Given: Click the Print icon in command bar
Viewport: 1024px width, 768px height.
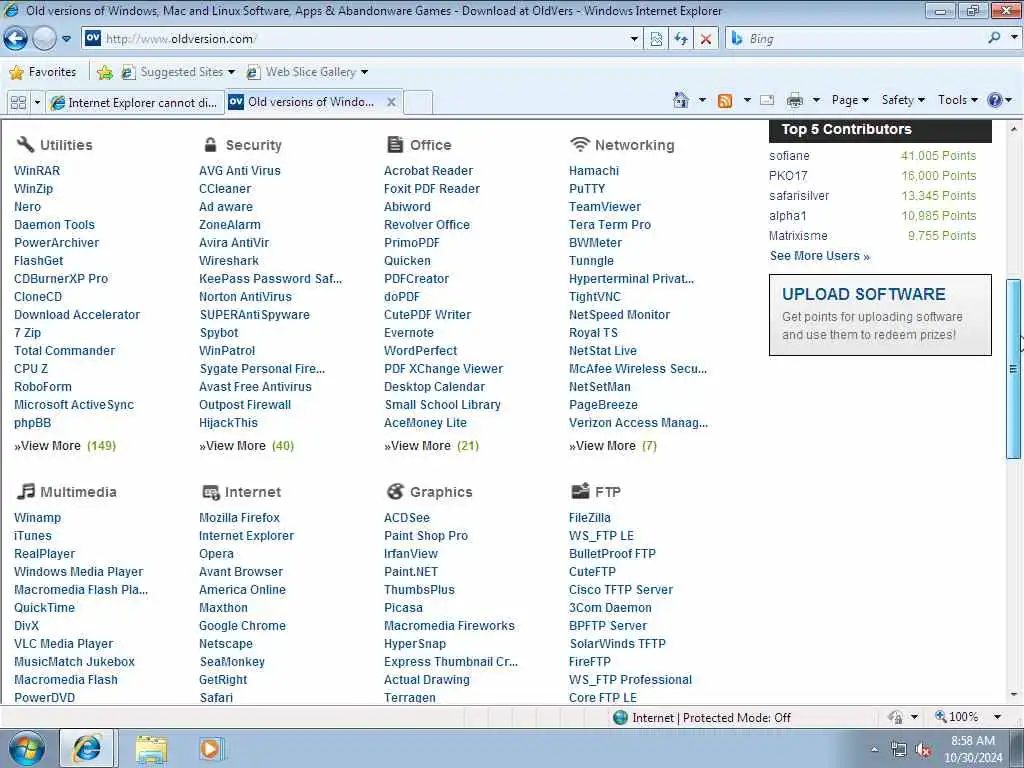Looking at the screenshot, I should pyautogui.click(x=795, y=100).
